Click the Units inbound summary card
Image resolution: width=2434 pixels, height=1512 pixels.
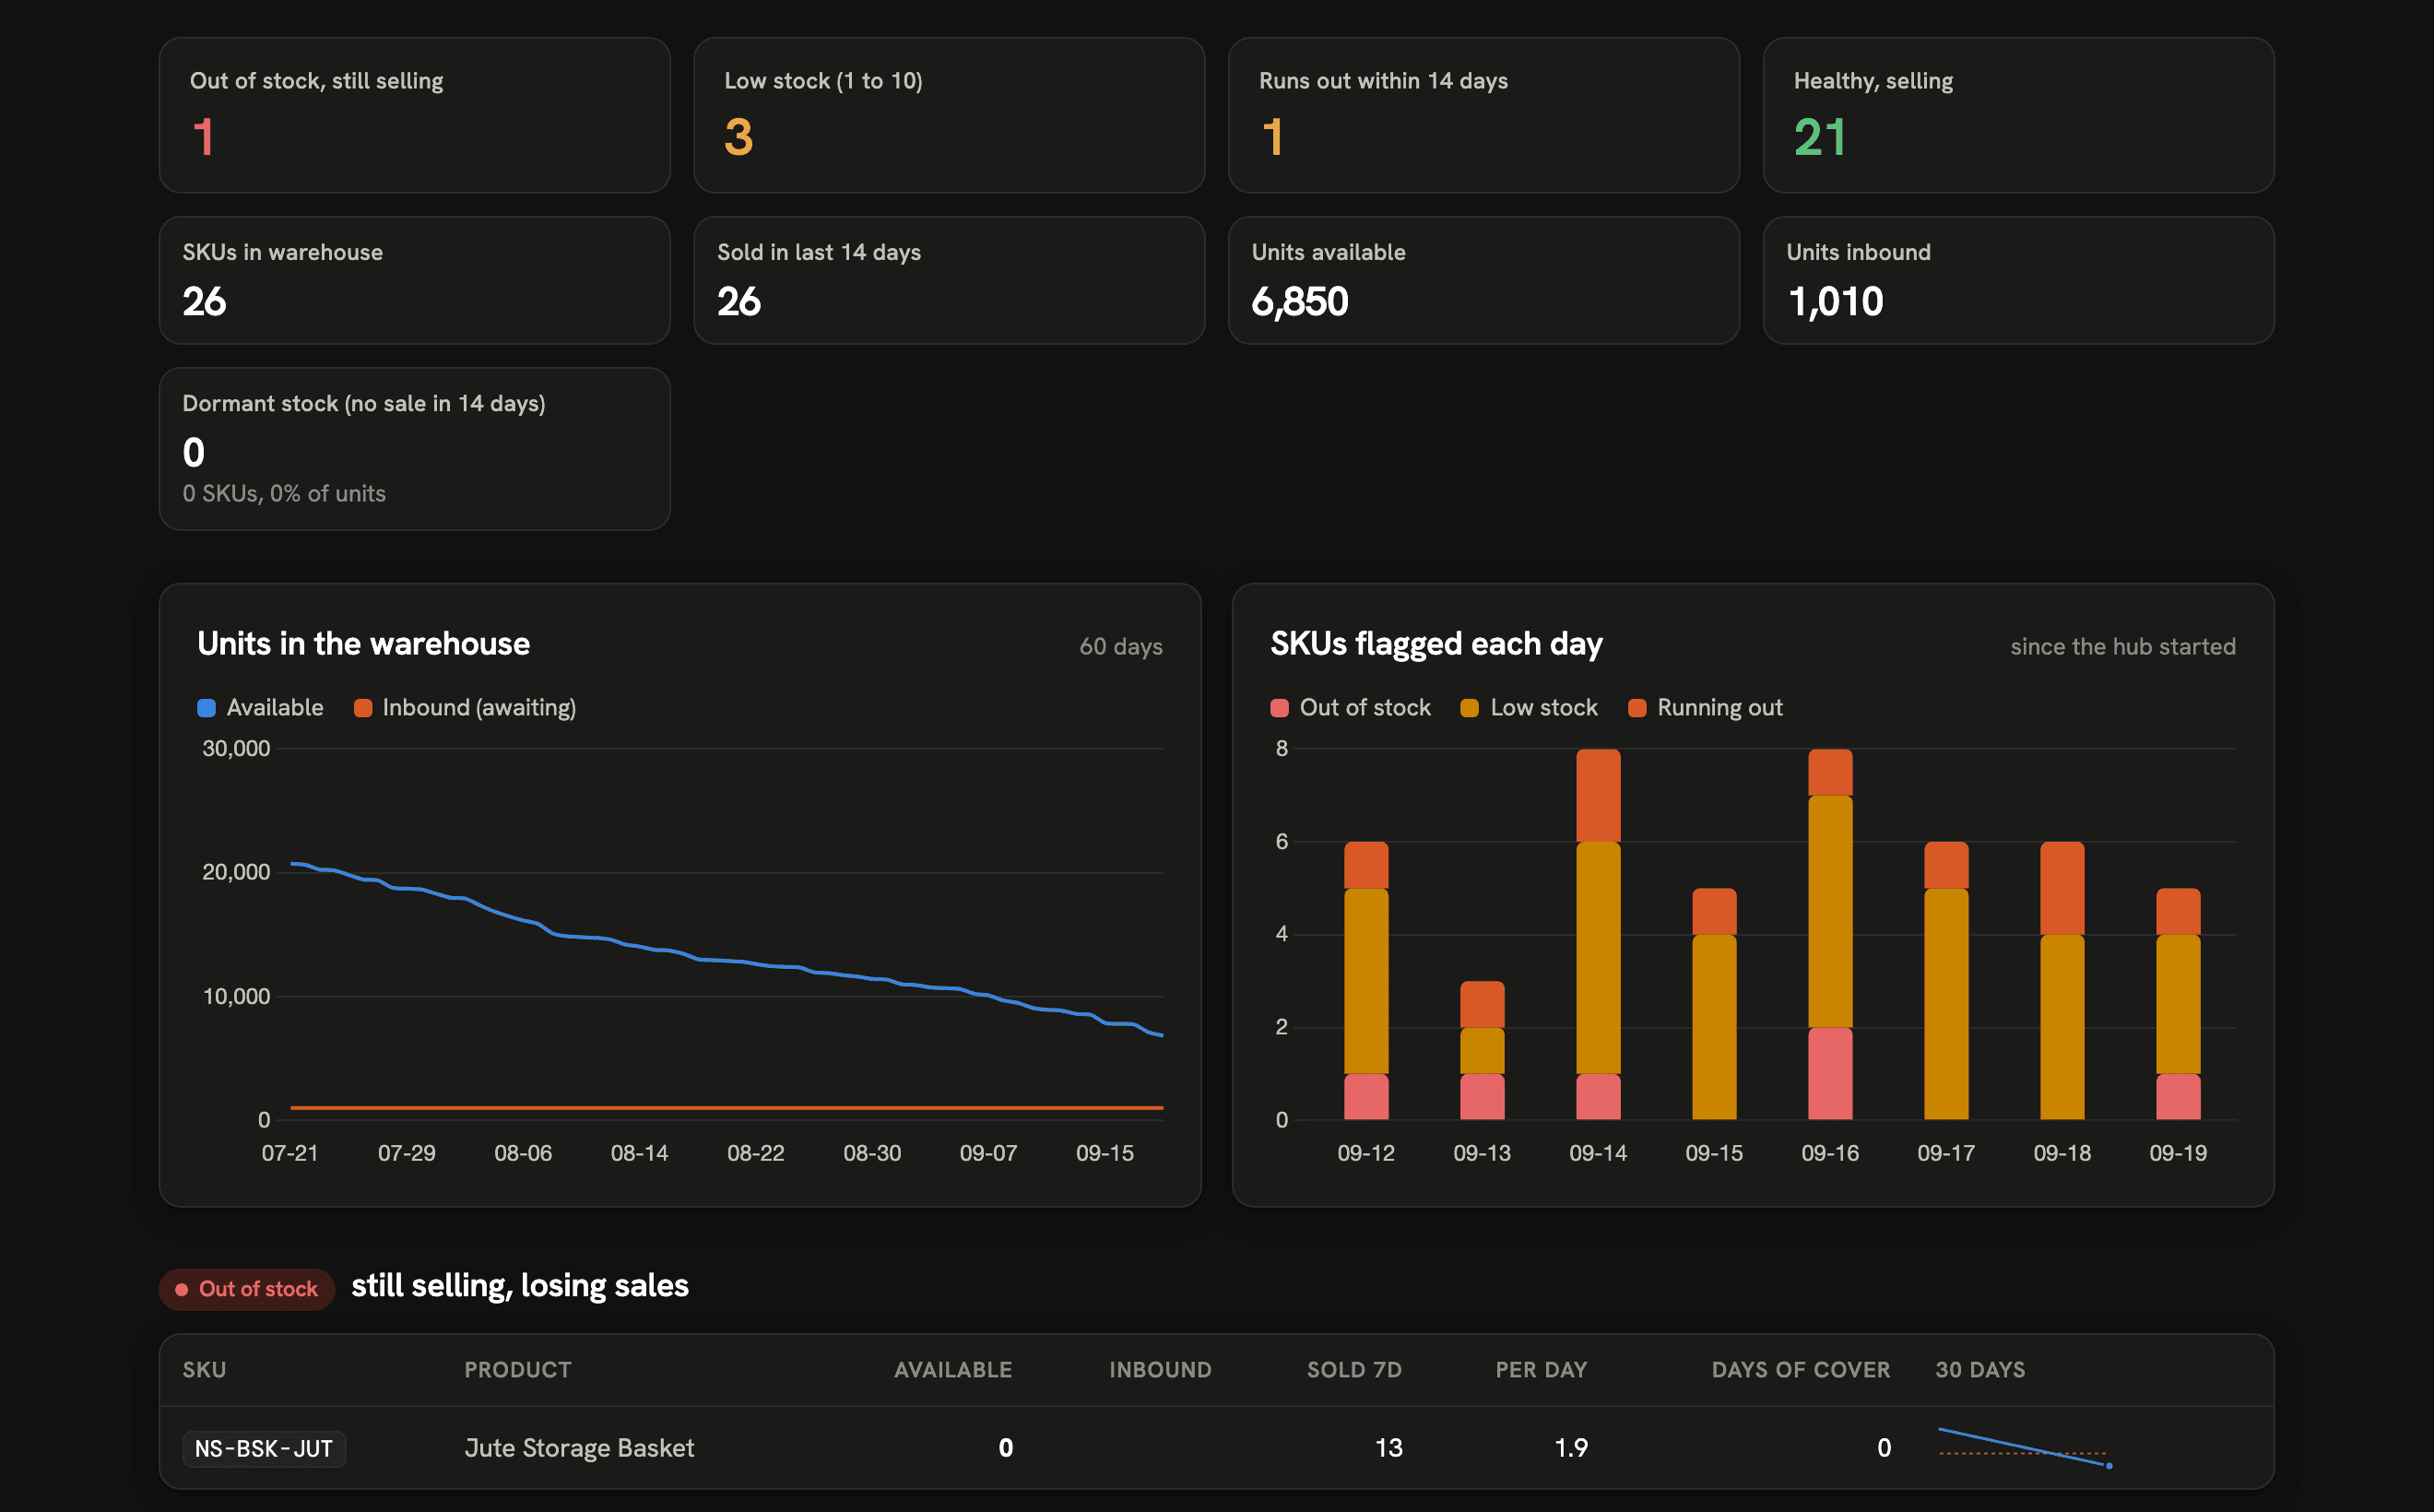pos(2018,280)
